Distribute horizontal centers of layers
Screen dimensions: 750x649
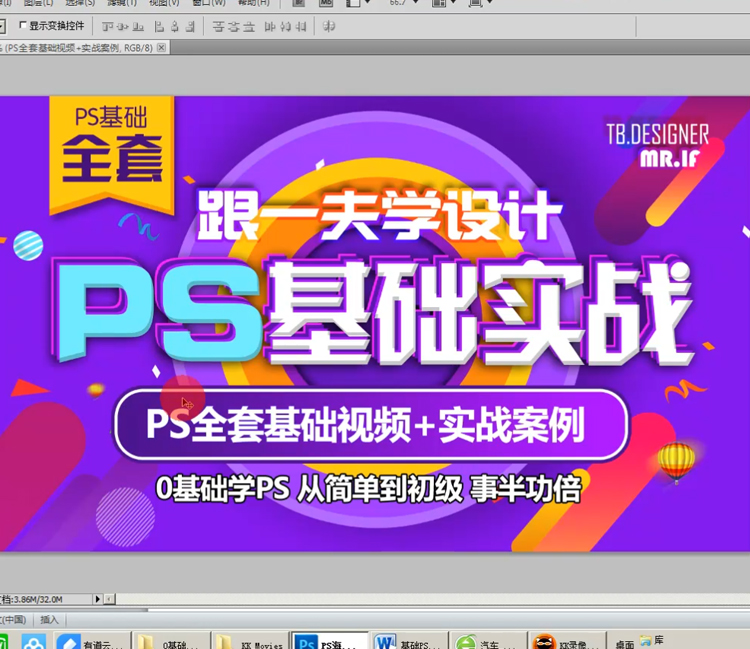point(286,27)
